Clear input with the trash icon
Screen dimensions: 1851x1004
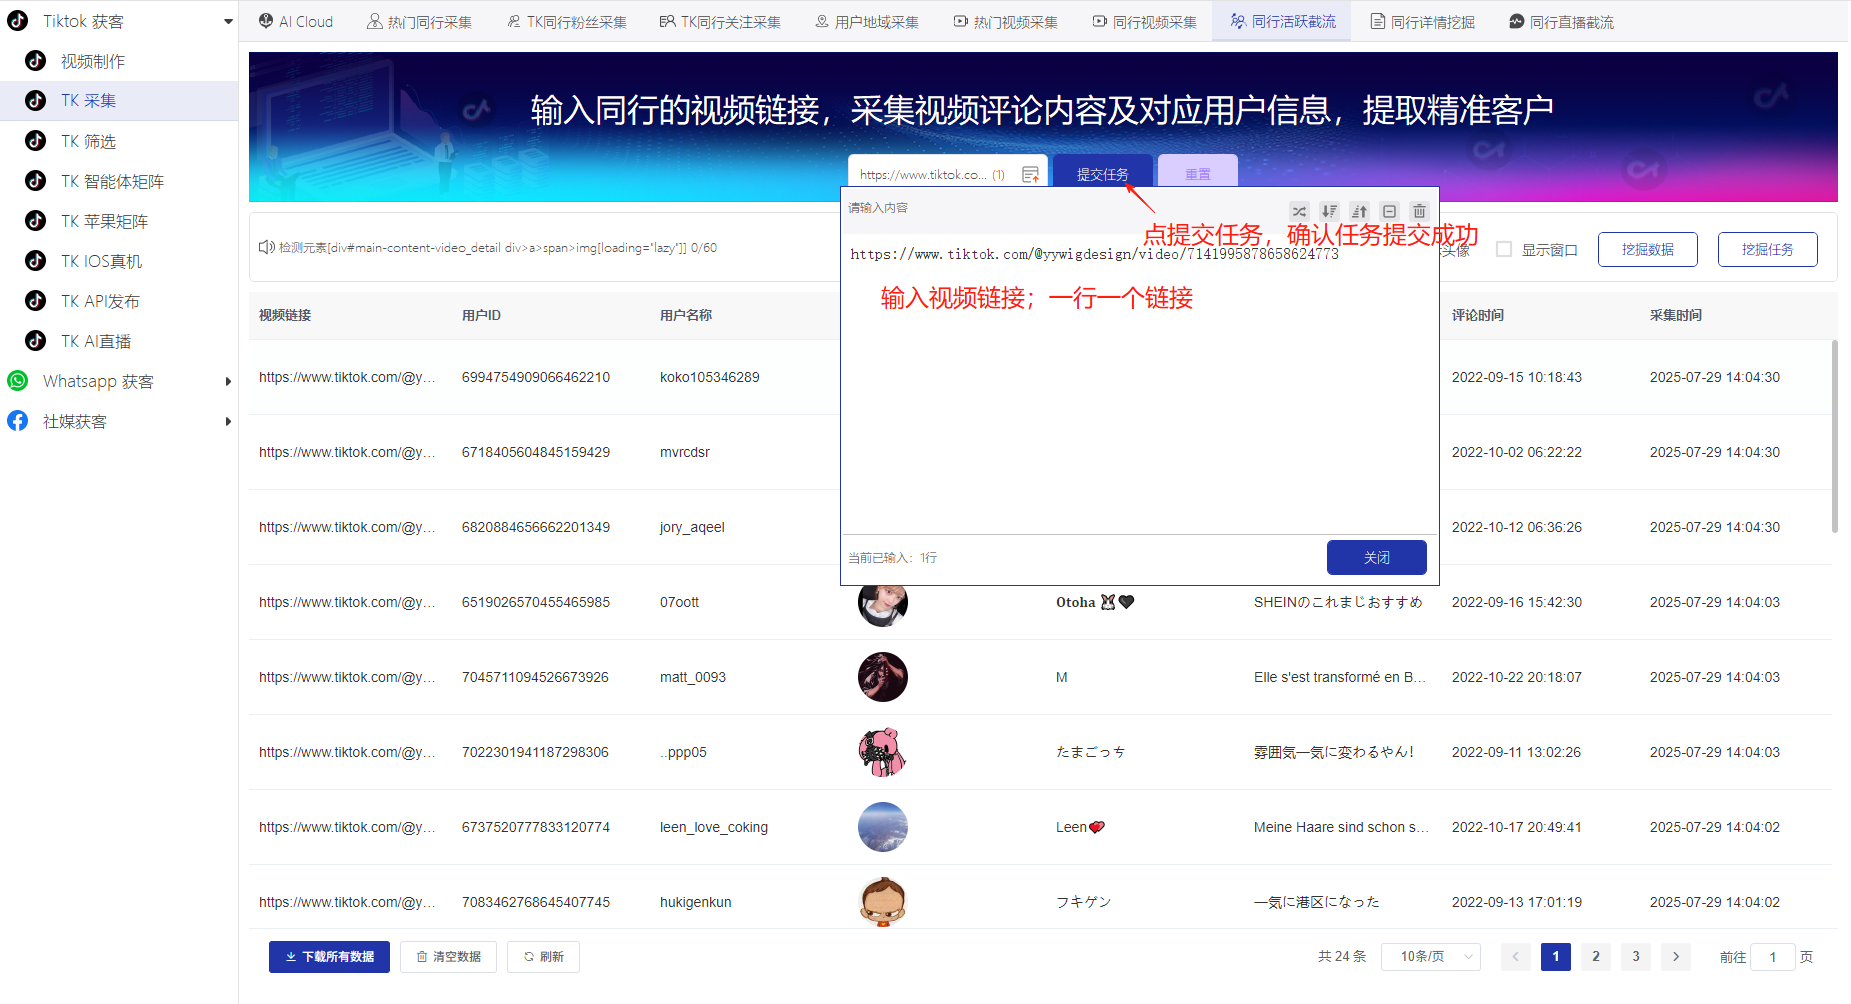(x=1419, y=211)
